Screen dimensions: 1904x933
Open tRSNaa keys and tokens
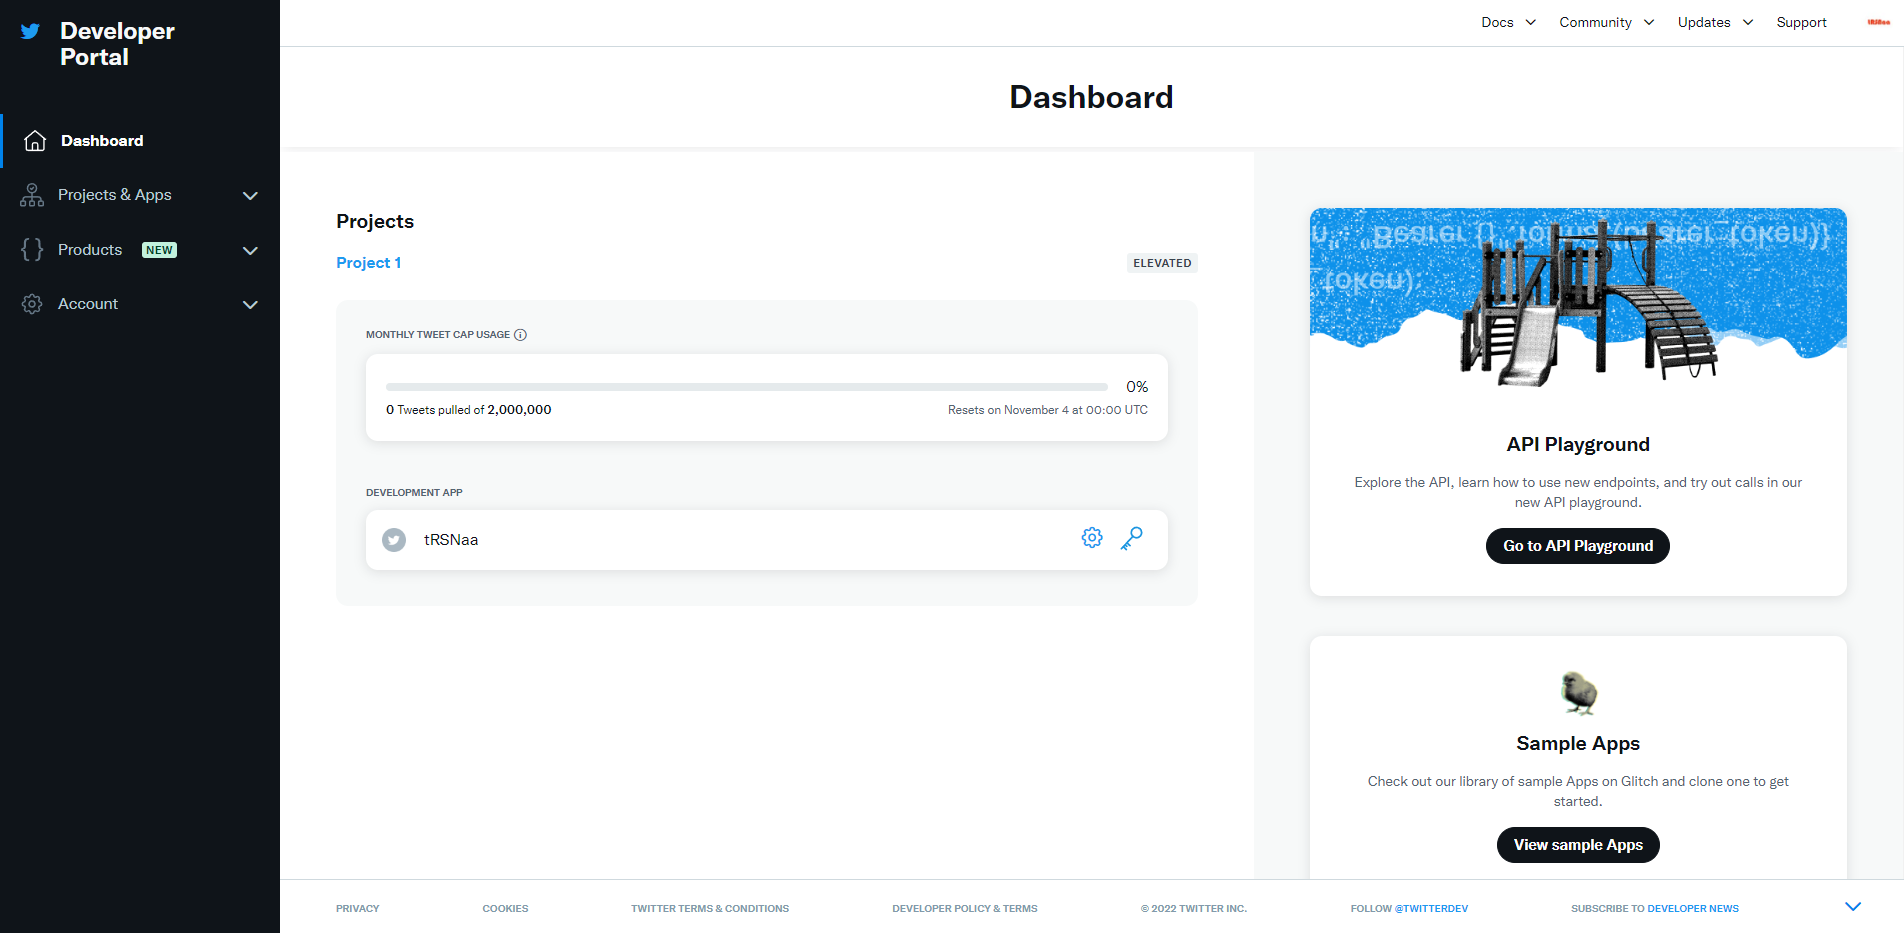[x=1131, y=538]
